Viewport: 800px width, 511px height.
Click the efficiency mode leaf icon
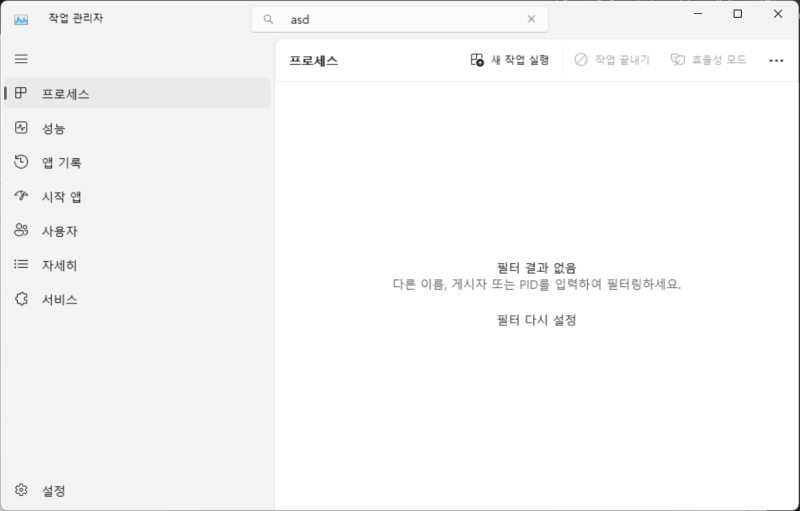pyautogui.click(x=678, y=60)
